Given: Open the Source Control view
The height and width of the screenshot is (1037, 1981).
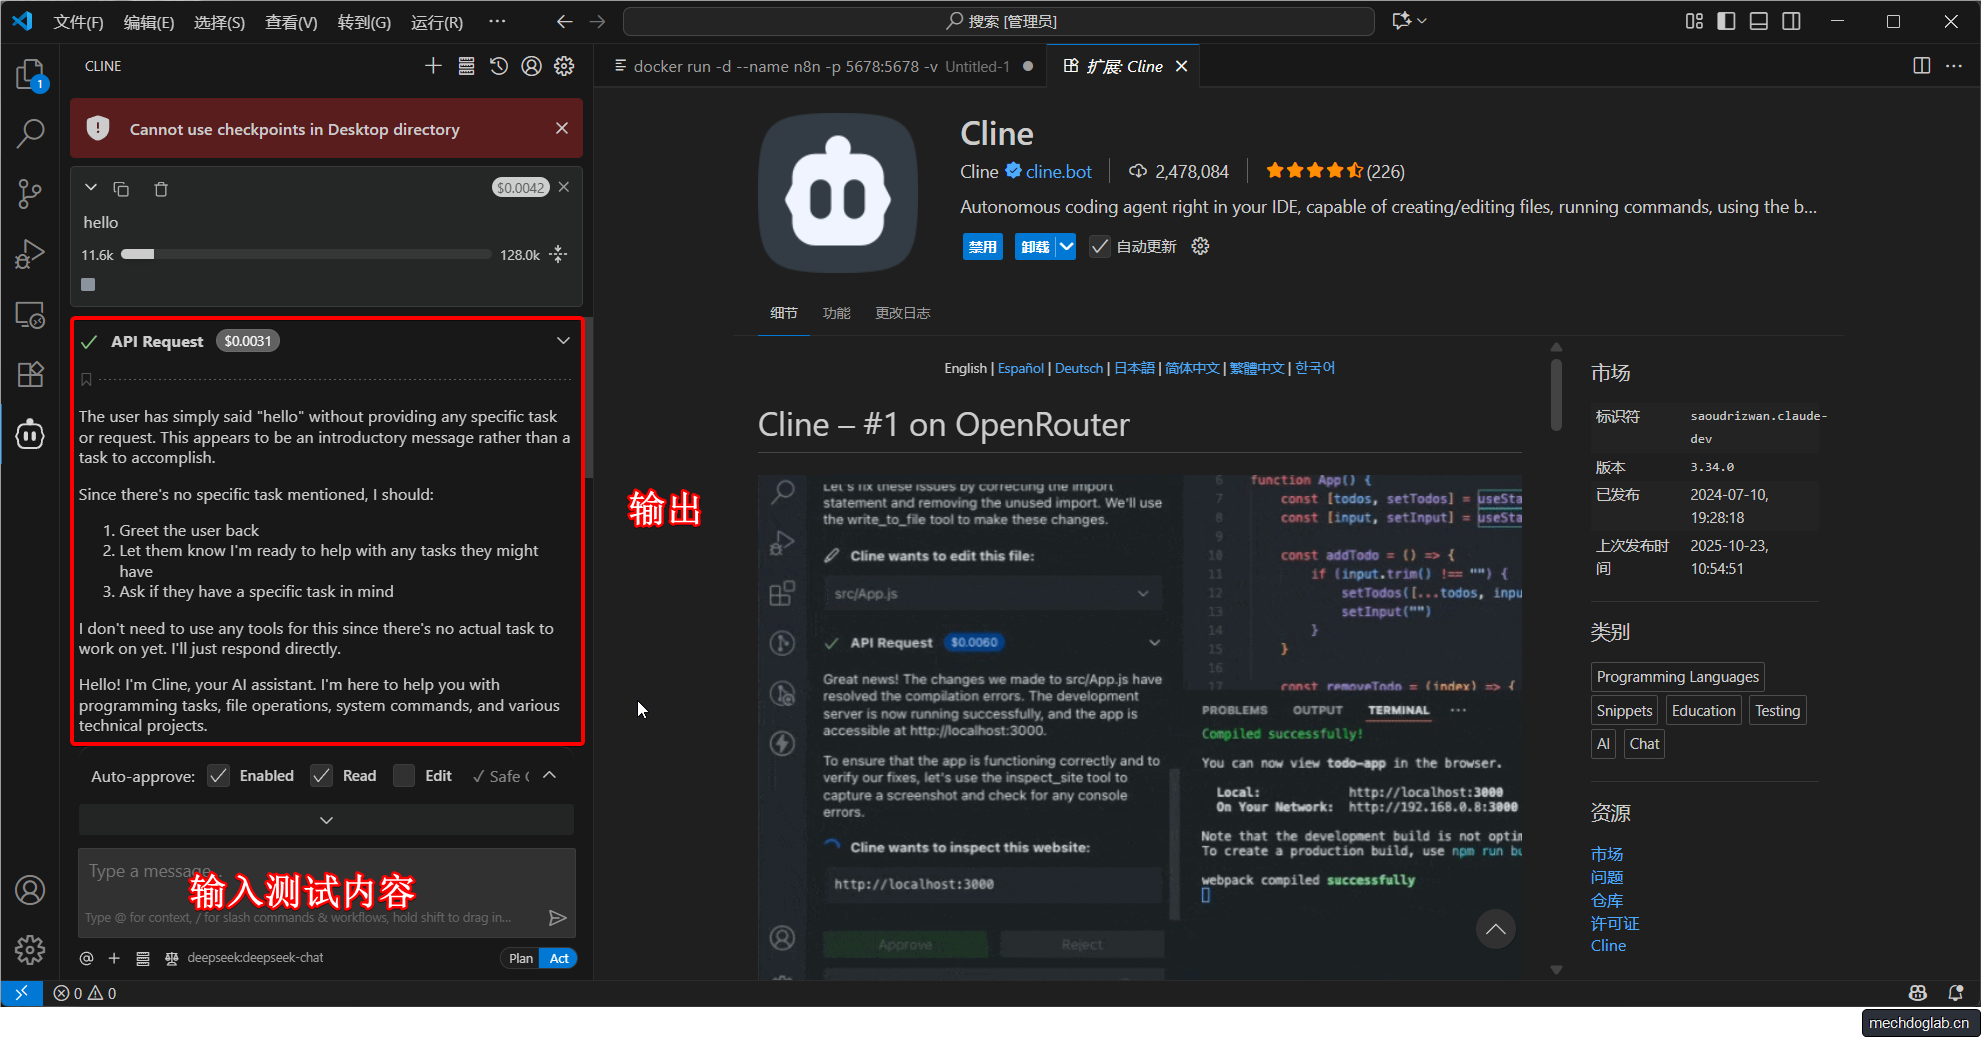Looking at the screenshot, I should (30, 193).
